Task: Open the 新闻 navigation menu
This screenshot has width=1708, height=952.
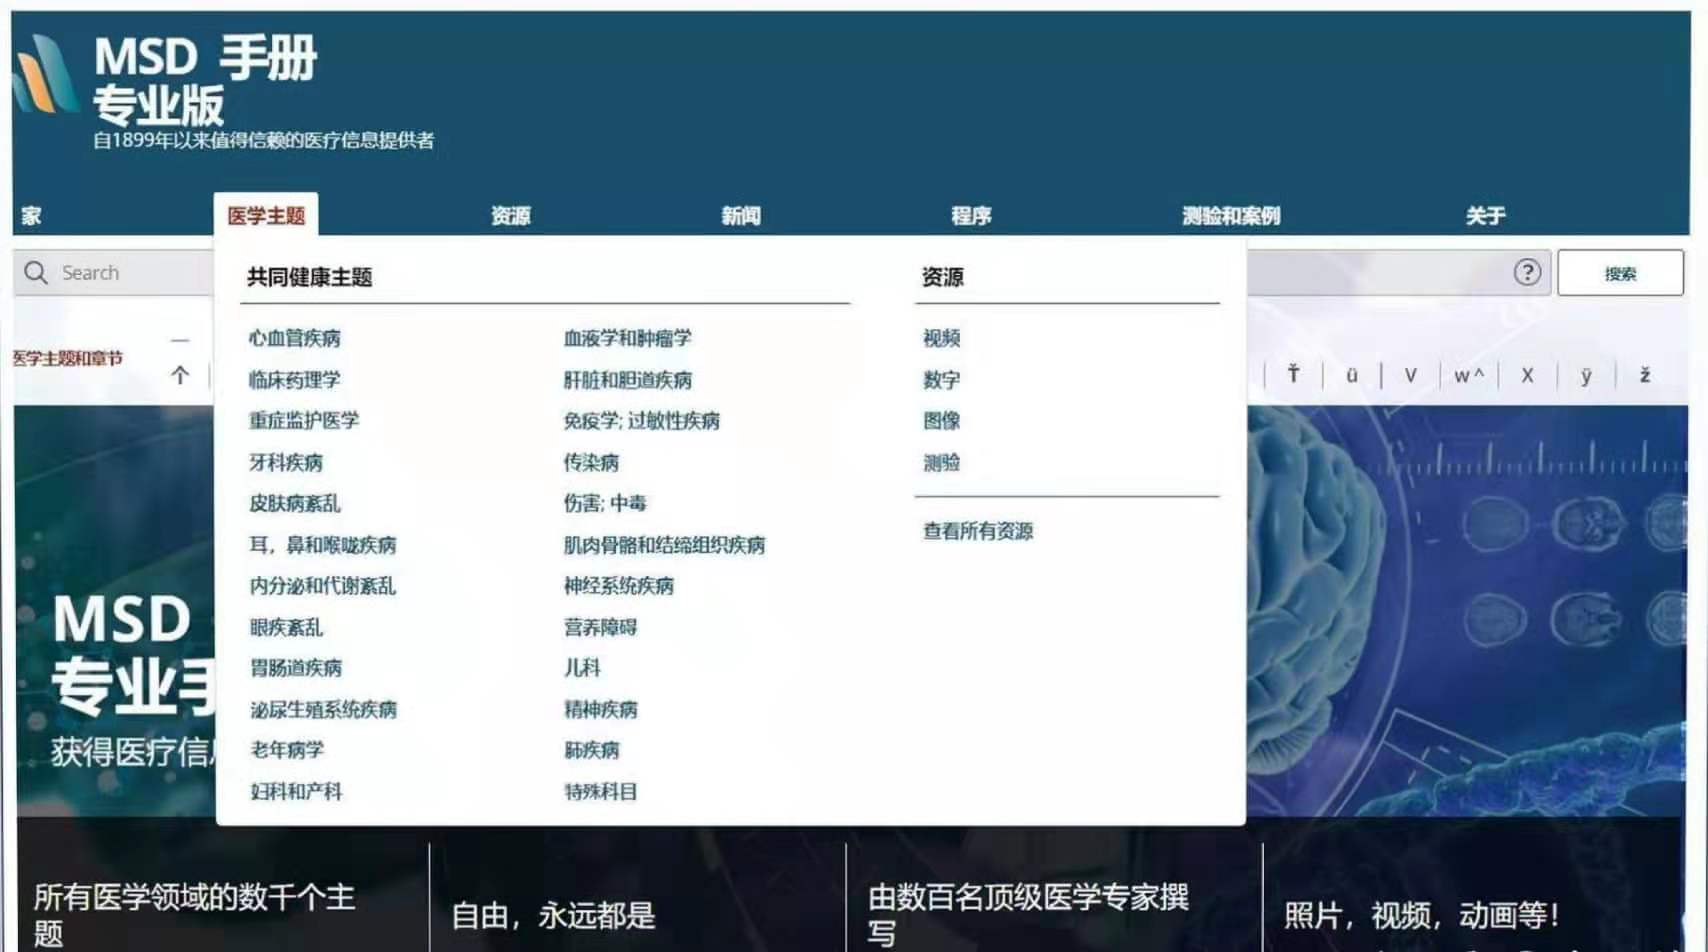Action: point(738,214)
